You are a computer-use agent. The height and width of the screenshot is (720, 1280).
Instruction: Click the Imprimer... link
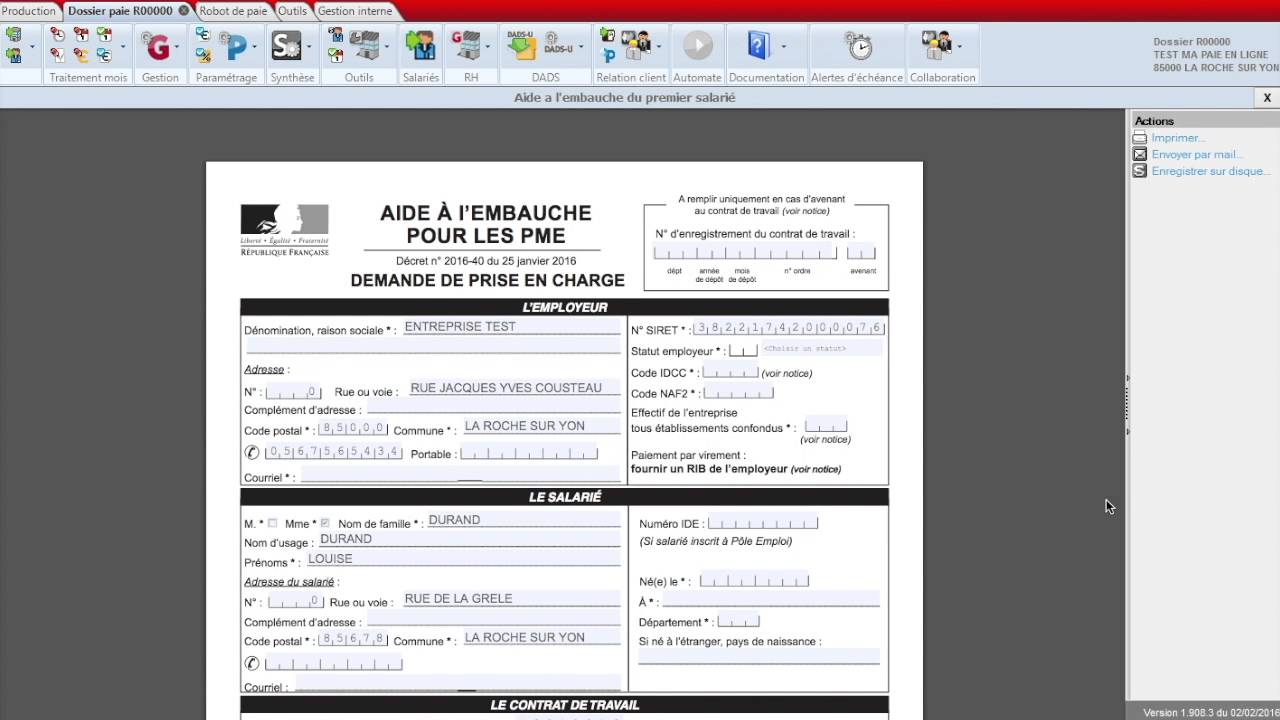coord(1178,138)
